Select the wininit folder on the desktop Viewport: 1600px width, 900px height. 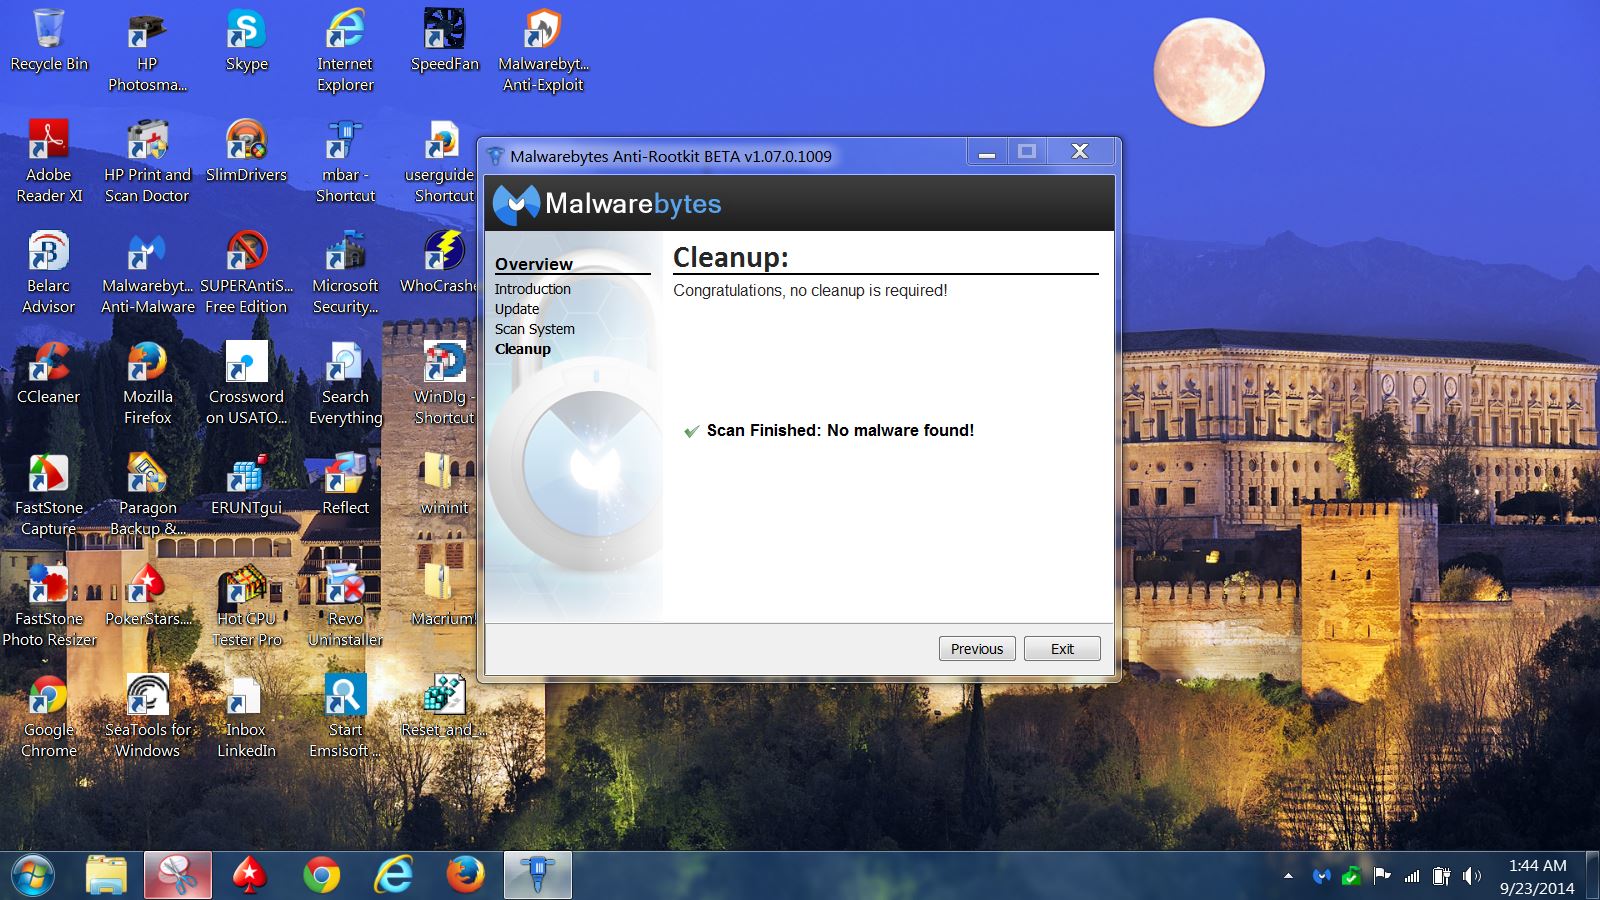coord(444,486)
